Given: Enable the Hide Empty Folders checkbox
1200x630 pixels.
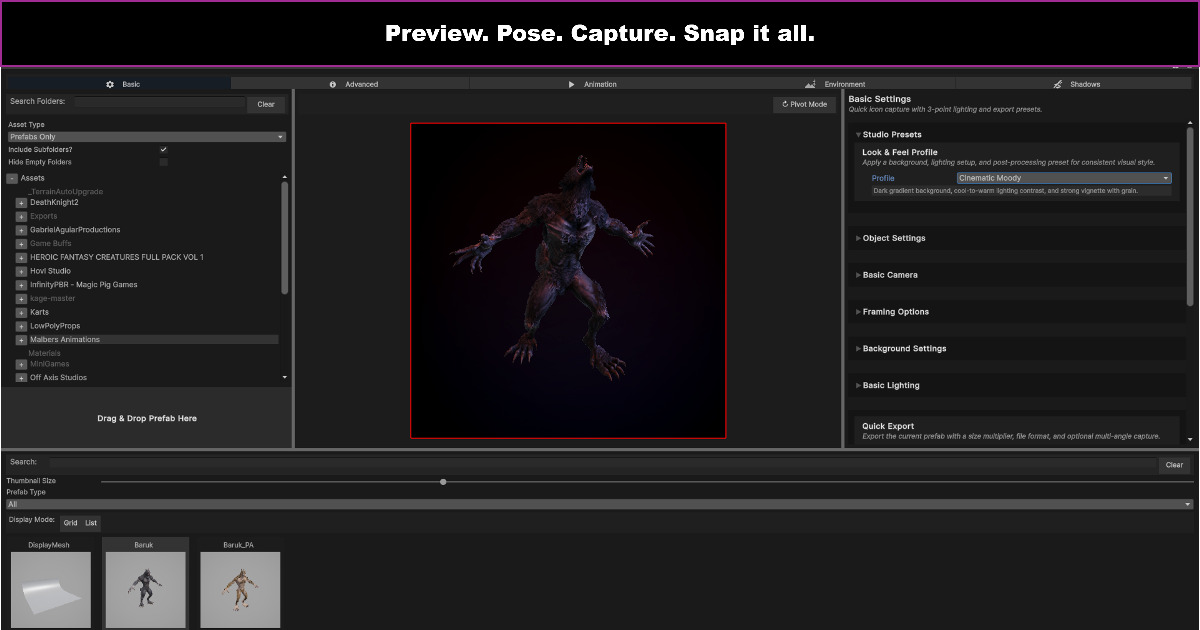Looking at the screenshot, I should [x=164, y=161].
